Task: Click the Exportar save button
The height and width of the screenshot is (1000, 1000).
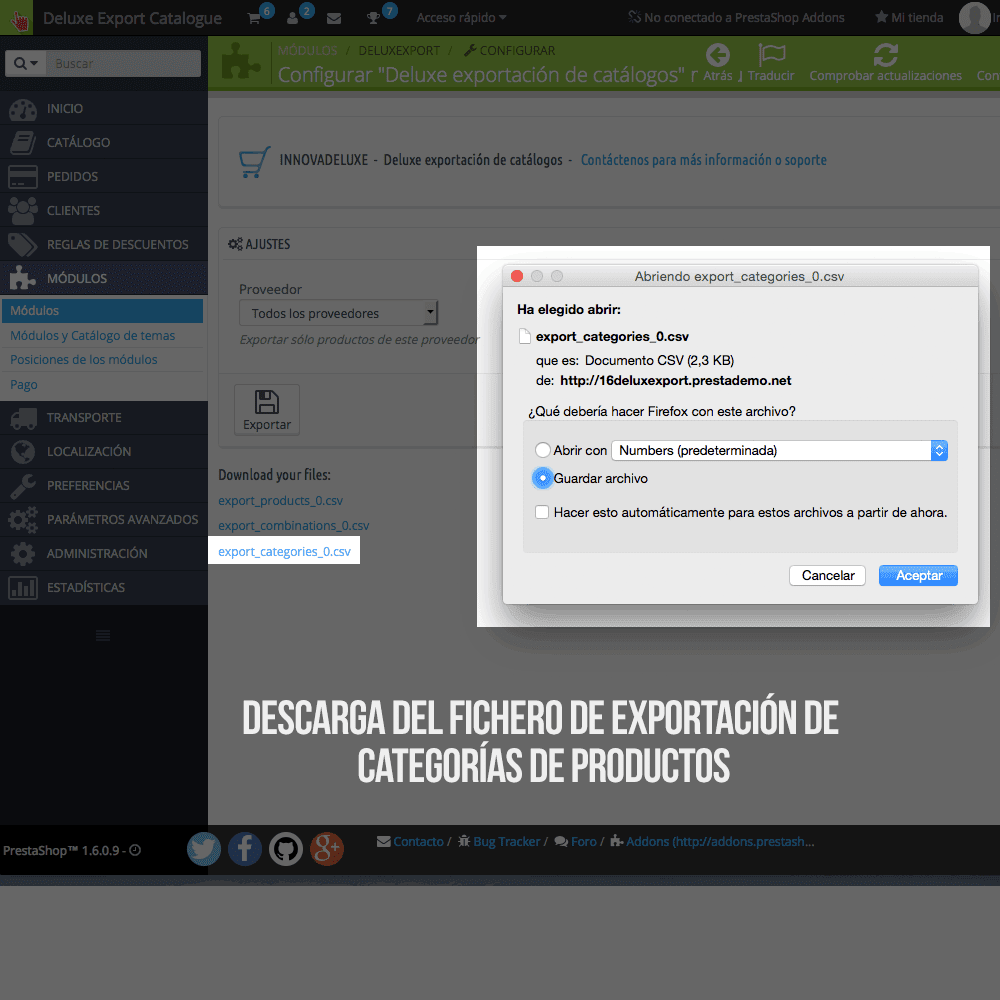Action: pos(267,410)
